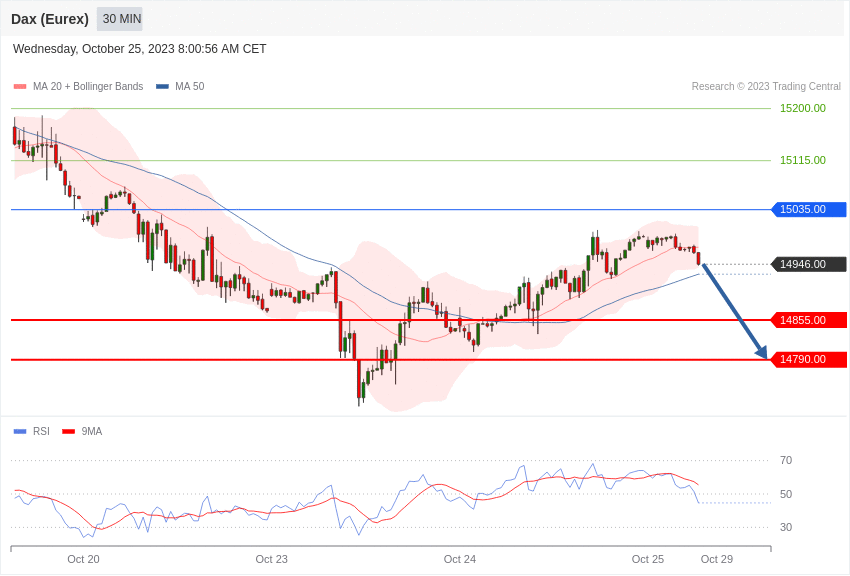Screen dimensions: 850x576
Task: Click the blue 15035.00 pivot price tag
Action: [x=809, y=209]
